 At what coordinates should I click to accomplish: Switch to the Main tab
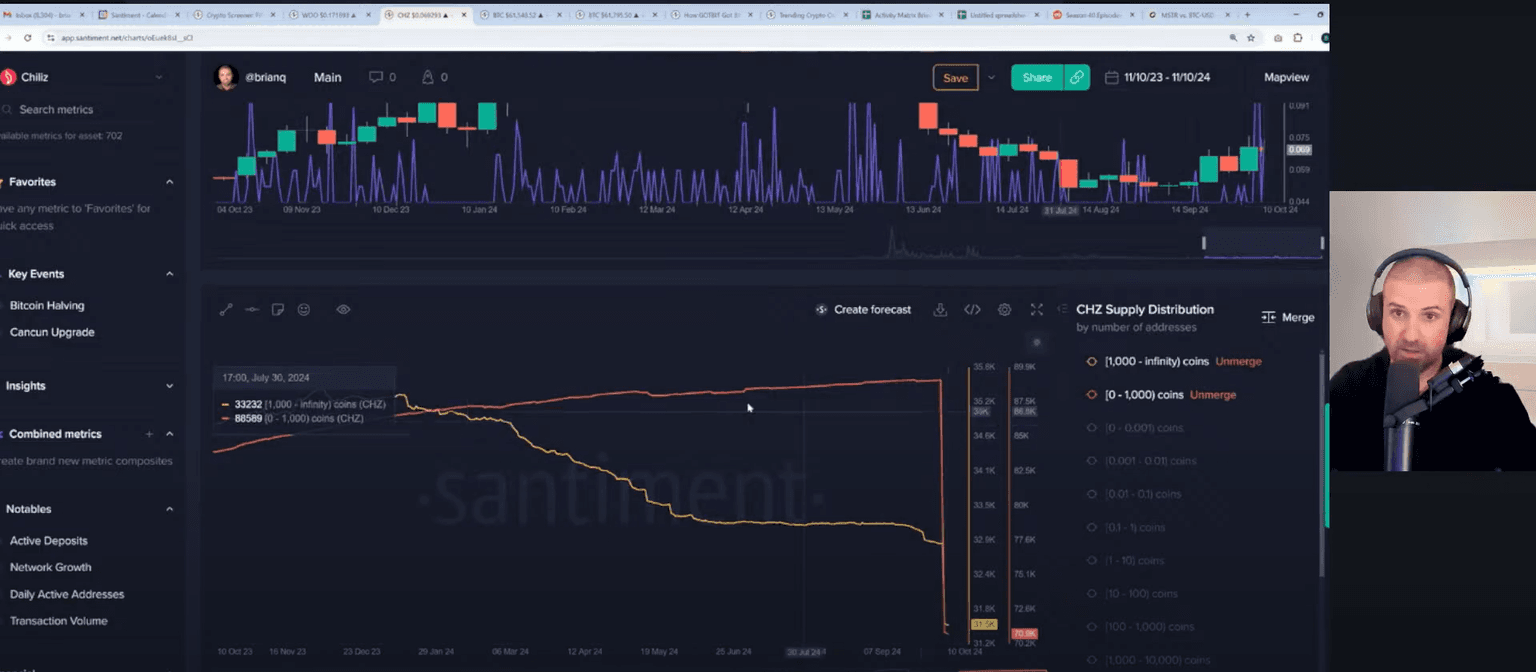click(x=327, y=77)
